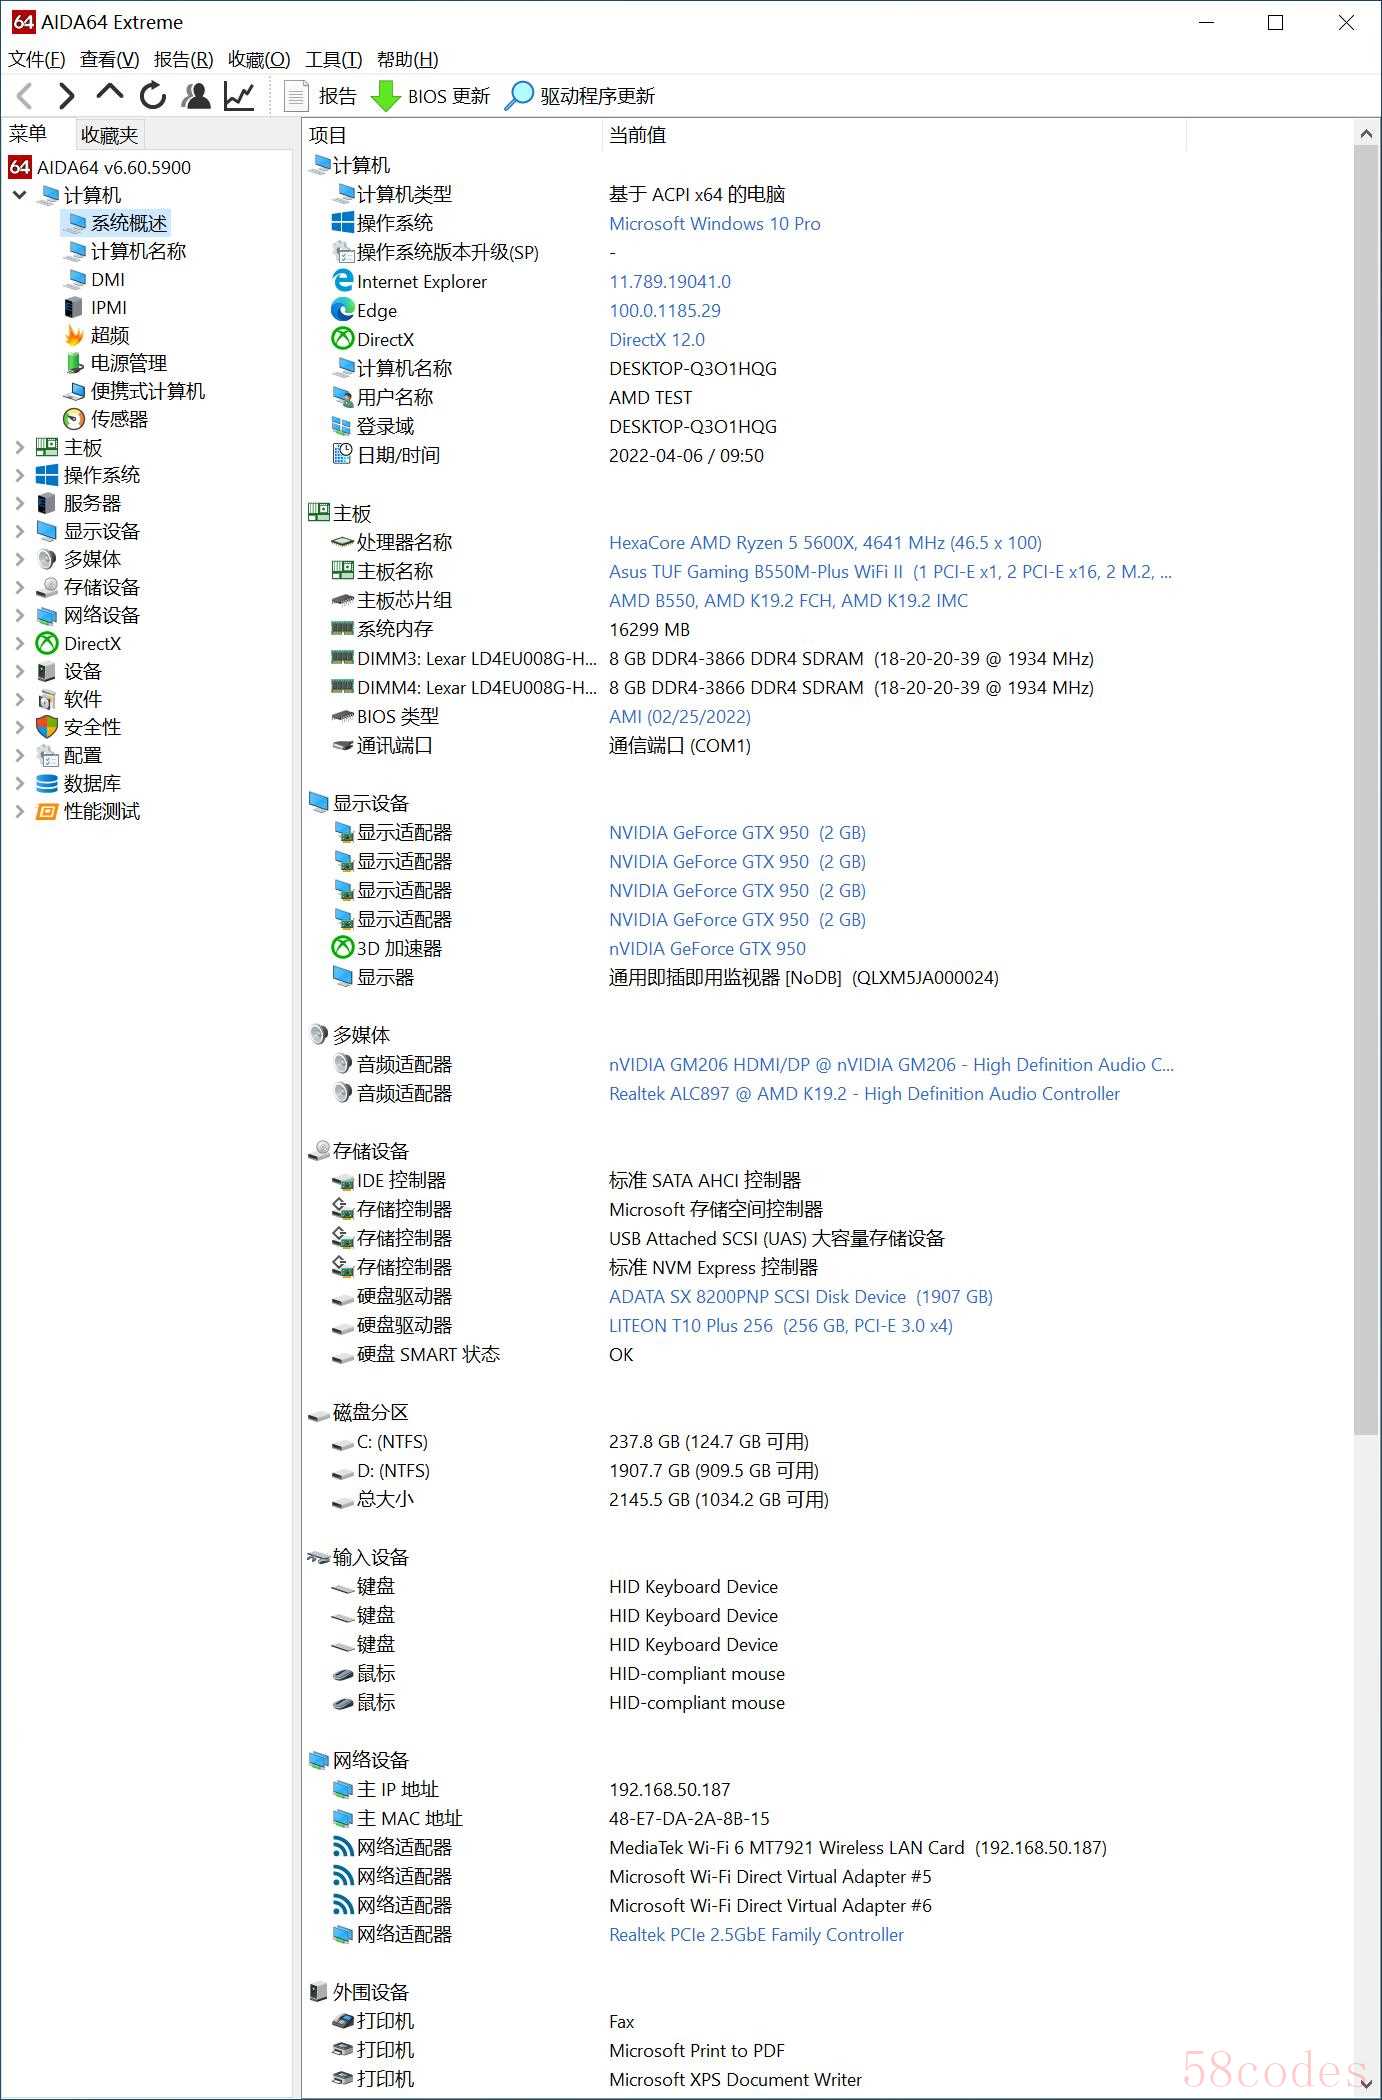
Task: Click Realtek PCIe 2.5GbE Family Controller link
Action: (756, 1935)
